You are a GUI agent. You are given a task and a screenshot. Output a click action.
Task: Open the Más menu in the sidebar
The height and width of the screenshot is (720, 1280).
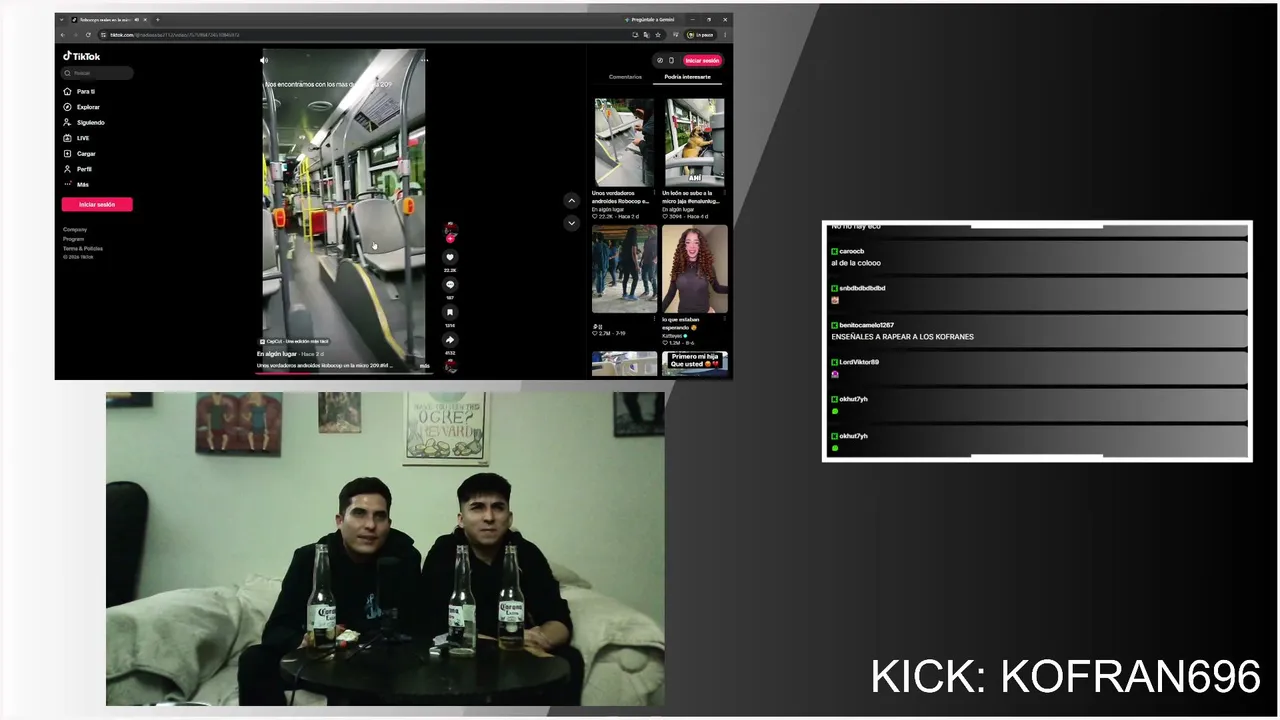77,184
